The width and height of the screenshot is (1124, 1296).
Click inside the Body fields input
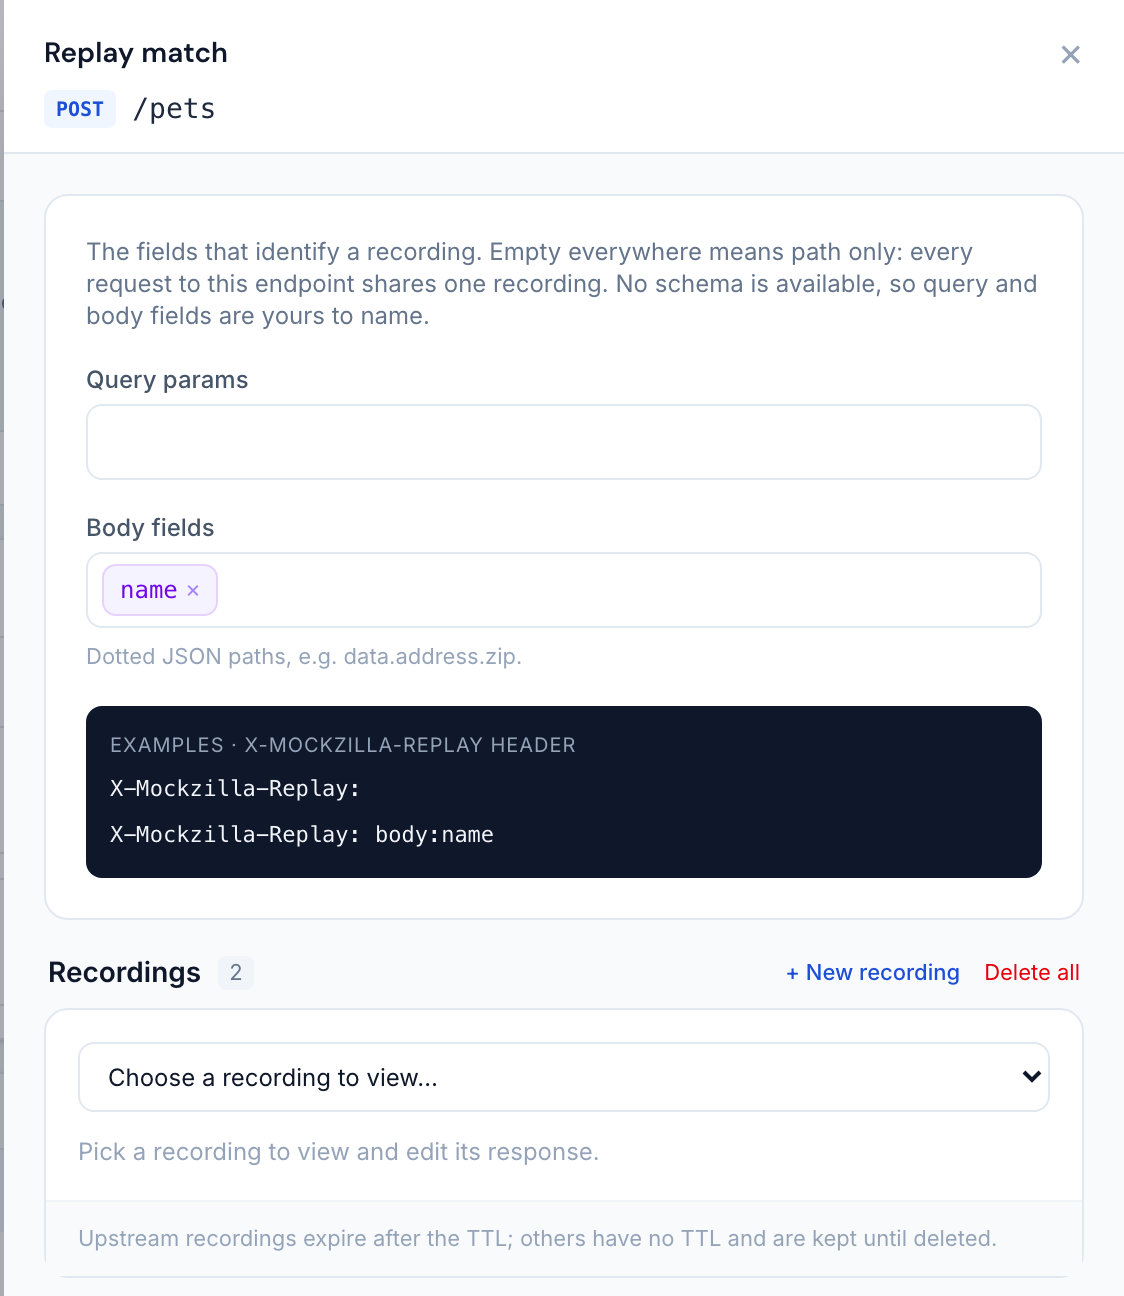pyautogui.click(x=564, y=590)
